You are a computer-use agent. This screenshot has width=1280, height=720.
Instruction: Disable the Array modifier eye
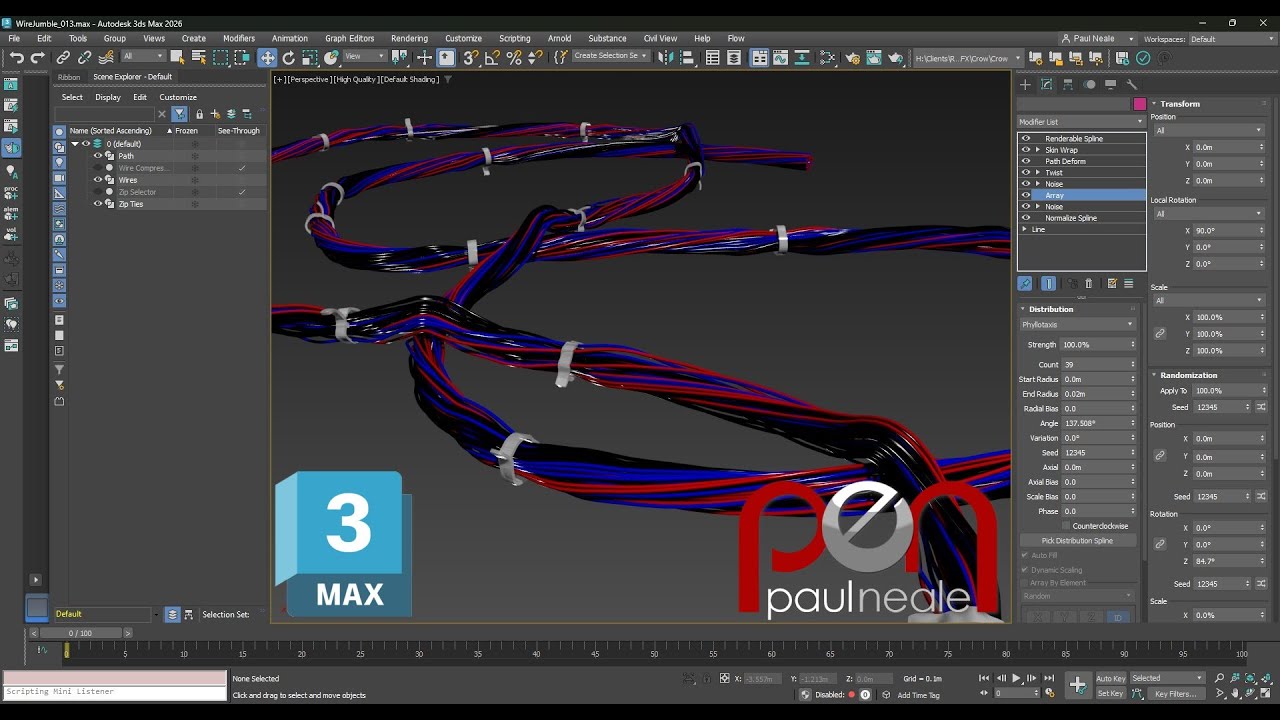click(x=1026, y=195)
